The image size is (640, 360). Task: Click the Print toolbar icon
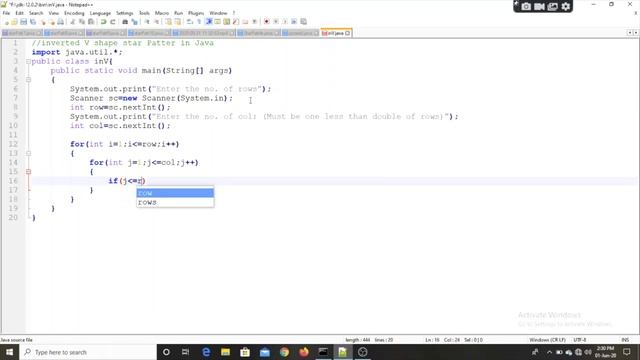(x=60, y=22)
